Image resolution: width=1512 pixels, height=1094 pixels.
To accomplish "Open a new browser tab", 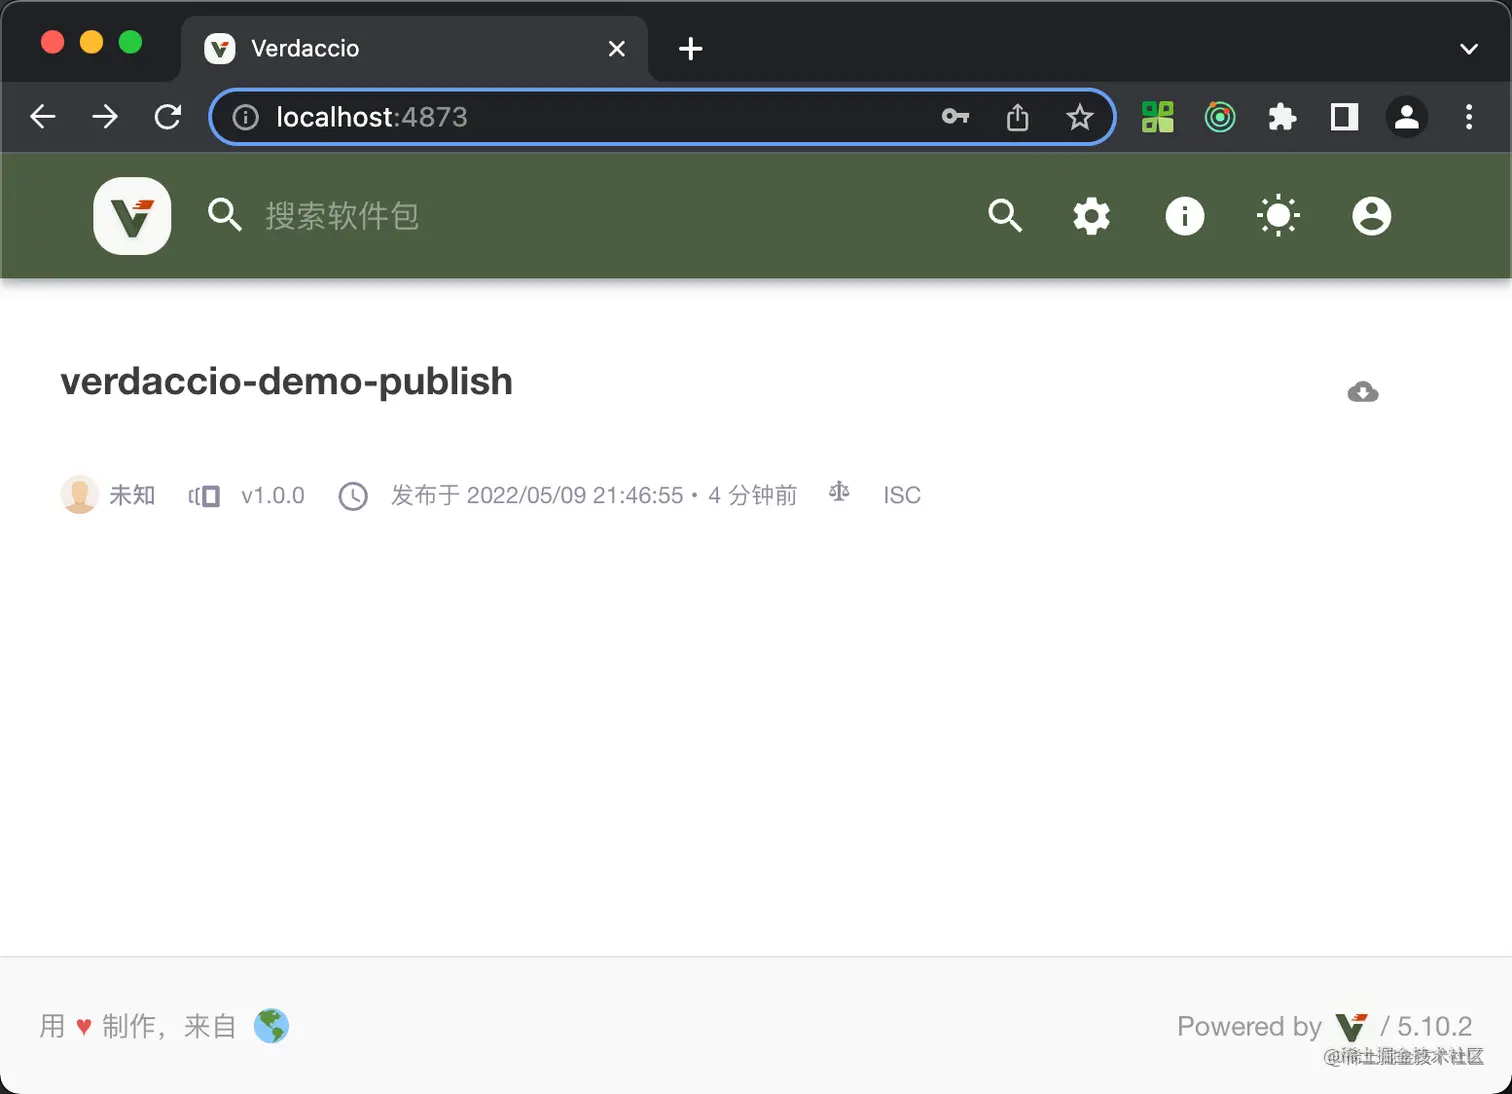I will tap(689, 48).
